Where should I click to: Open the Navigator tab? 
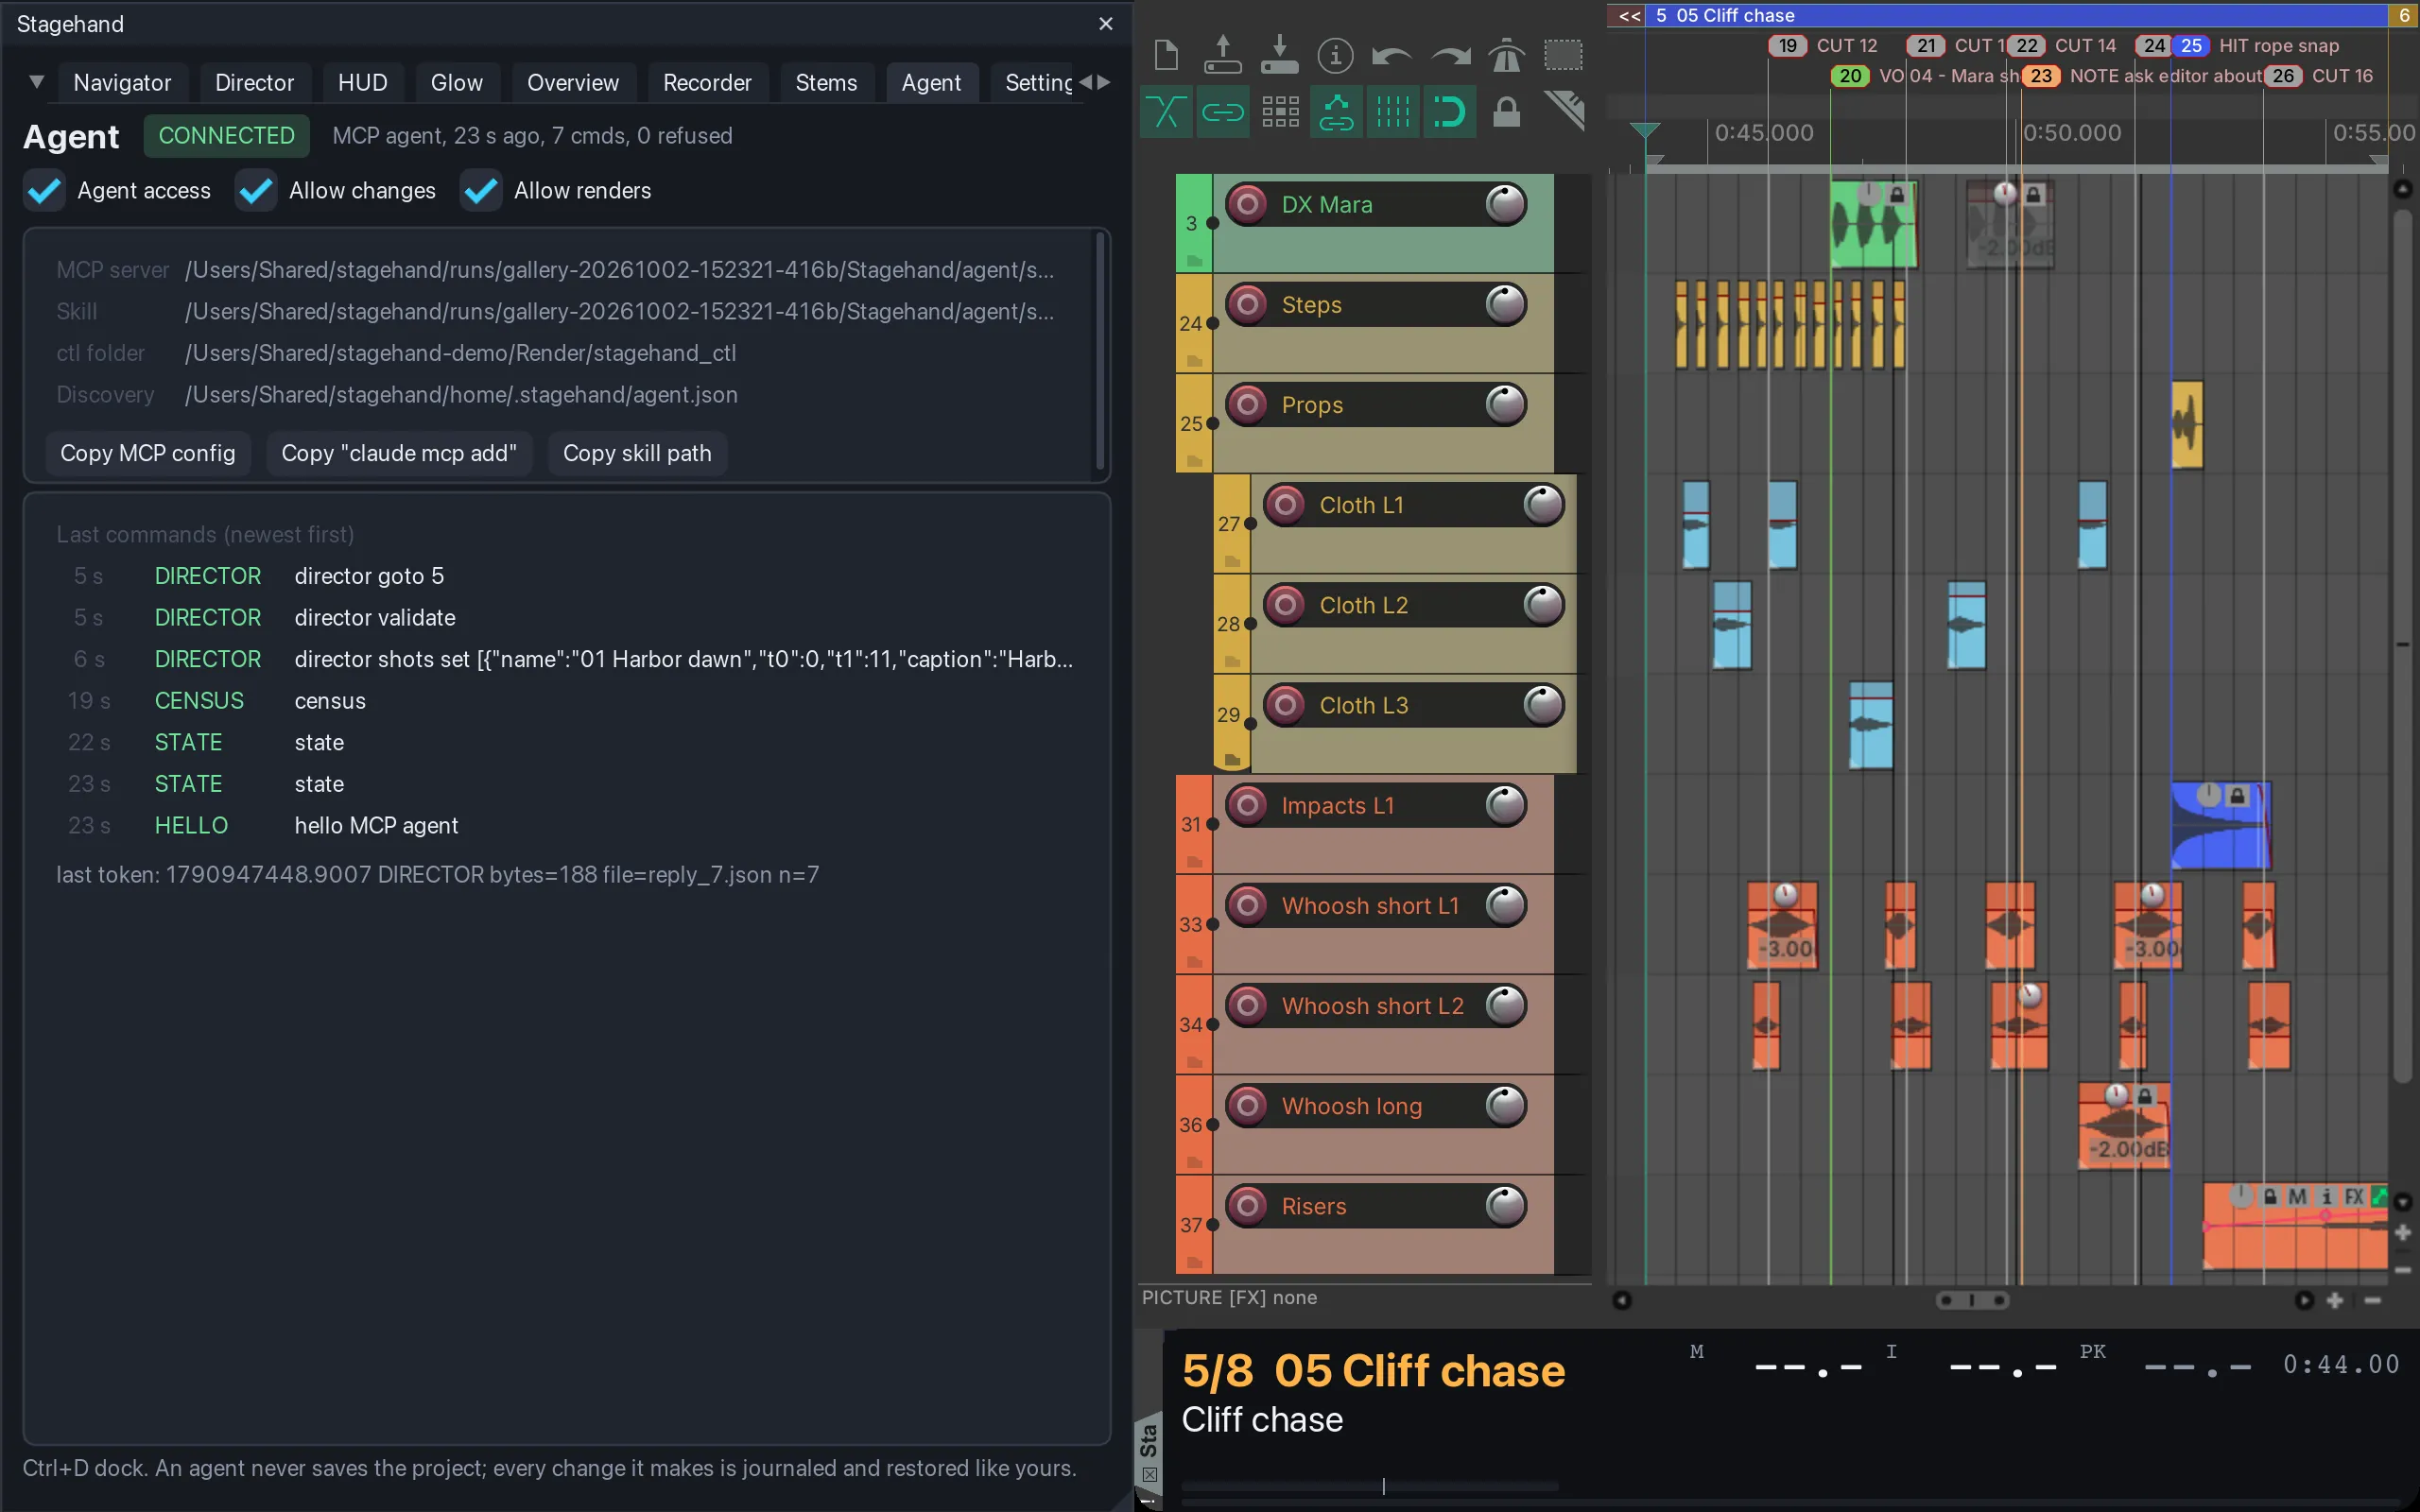pos(122,83)
